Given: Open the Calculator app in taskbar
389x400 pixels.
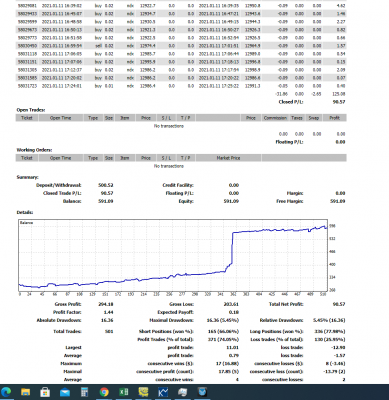Looking at the screenshot, I should (84, 392).
